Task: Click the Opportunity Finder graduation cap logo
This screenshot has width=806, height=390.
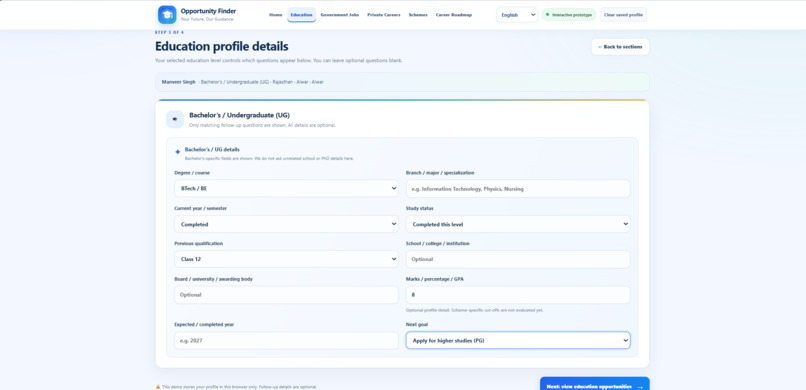Action: (167, 14)
